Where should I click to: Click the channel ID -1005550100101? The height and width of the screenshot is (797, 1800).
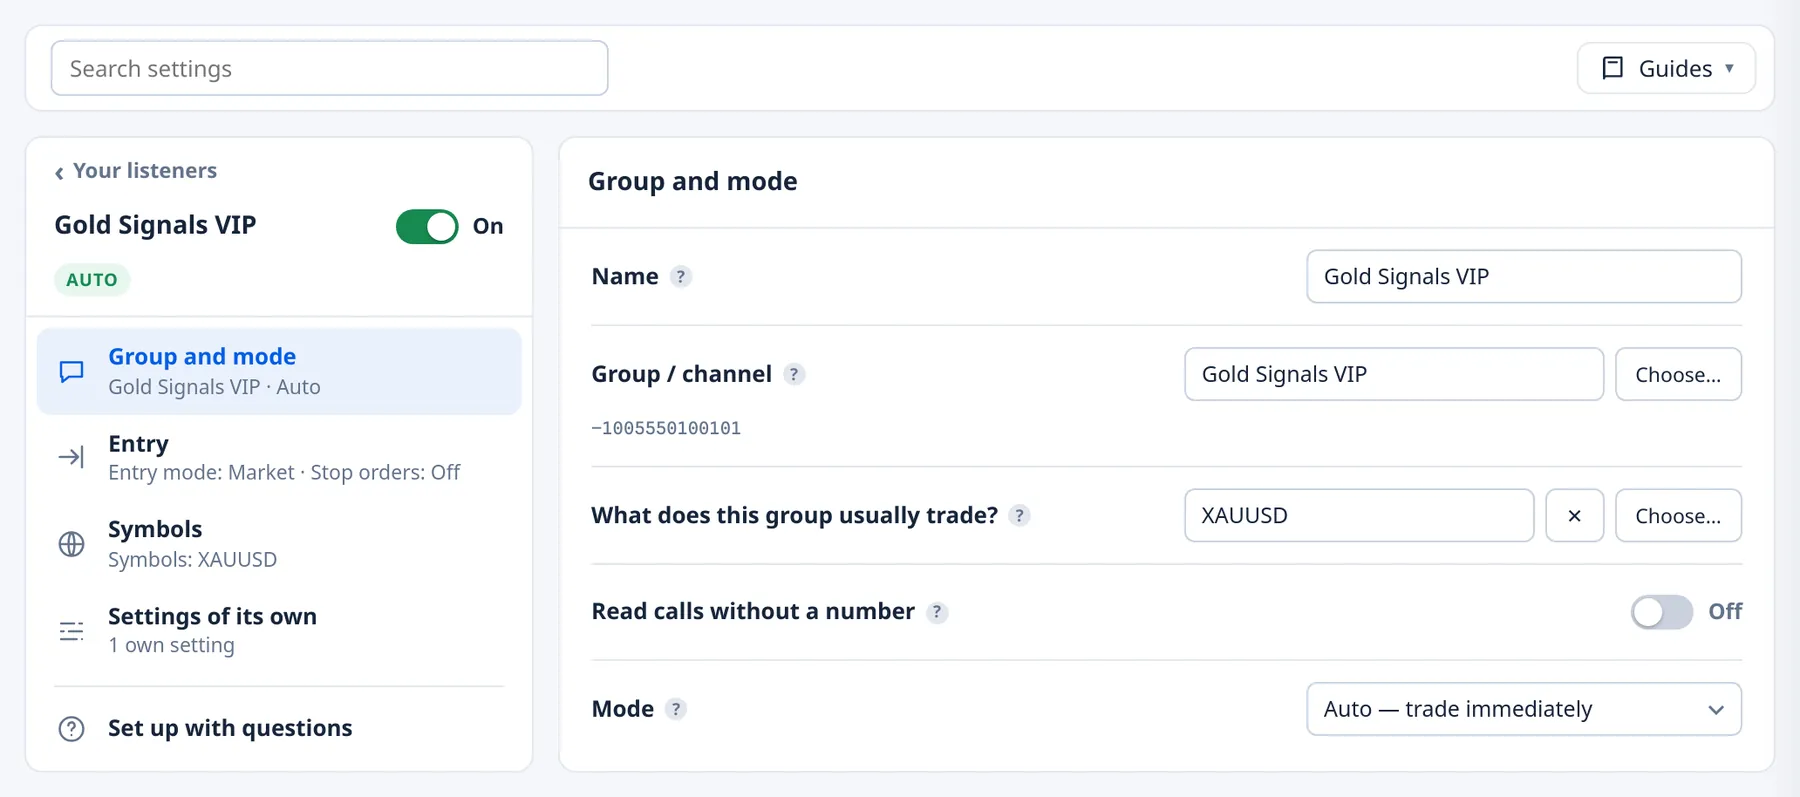pos(666,429)
